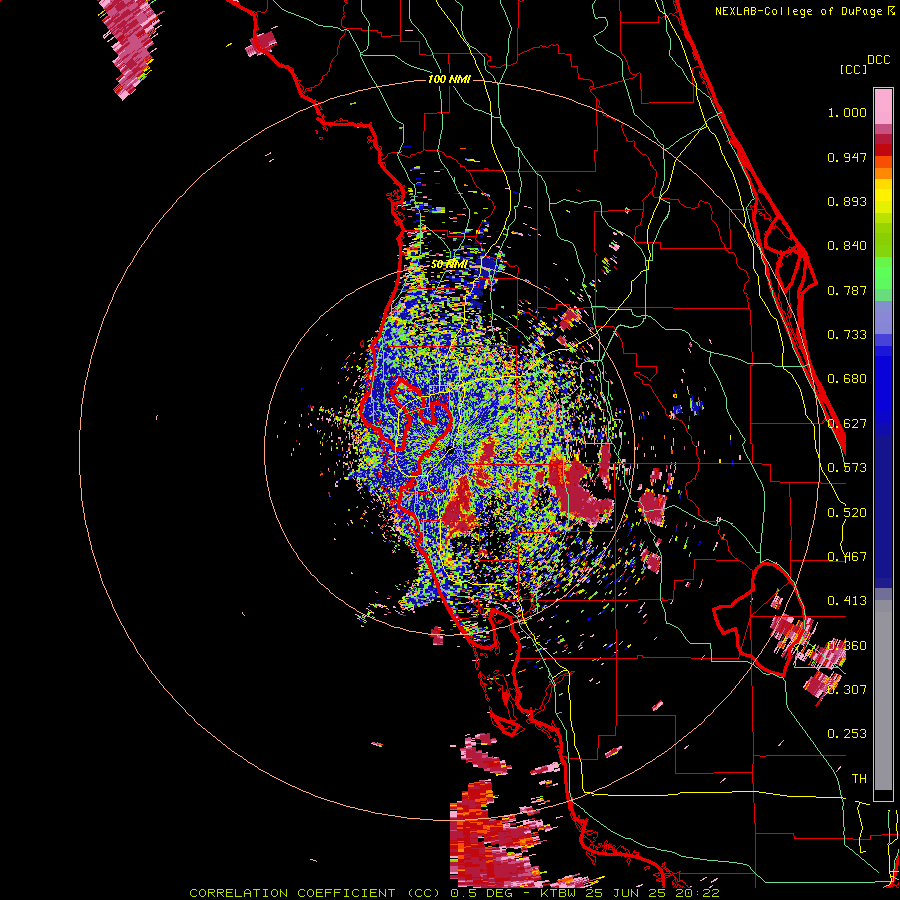Viewport: 900px width, 900px height.
Task: Click the 0.307 color scale value
Action: click(x=847, y=689)
